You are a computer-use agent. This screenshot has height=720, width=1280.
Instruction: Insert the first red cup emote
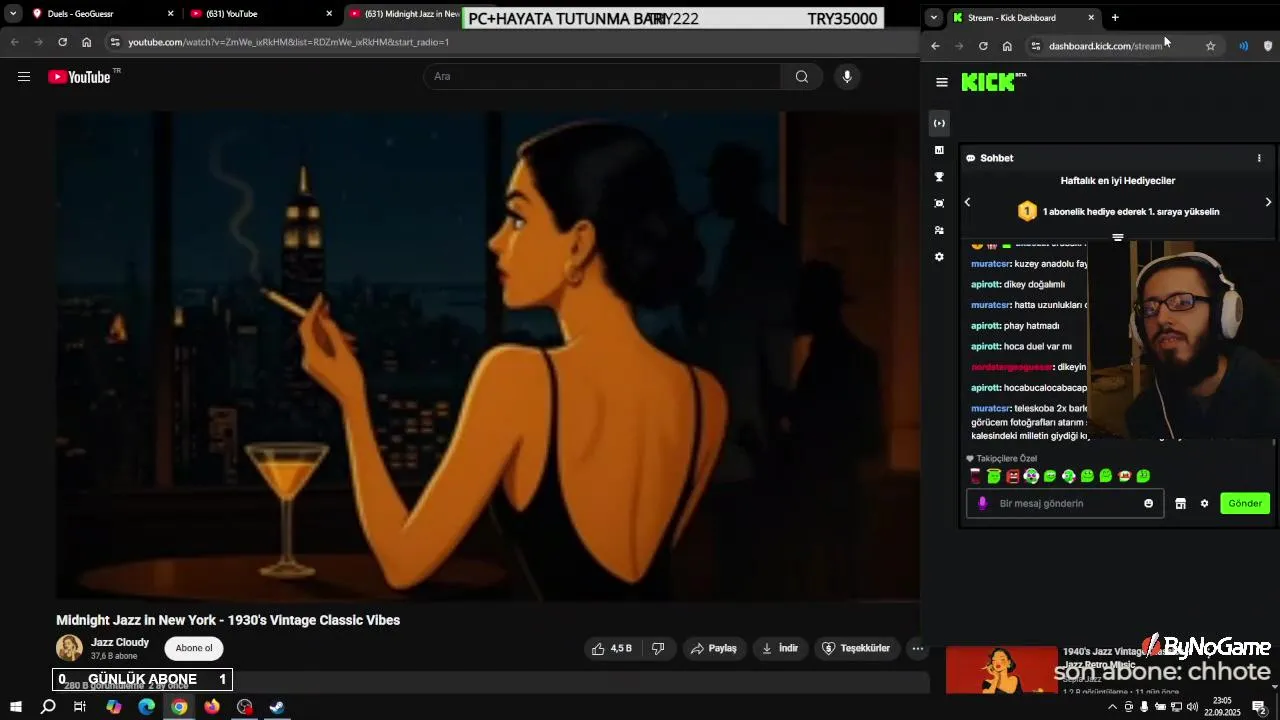[x=975, y=476]
